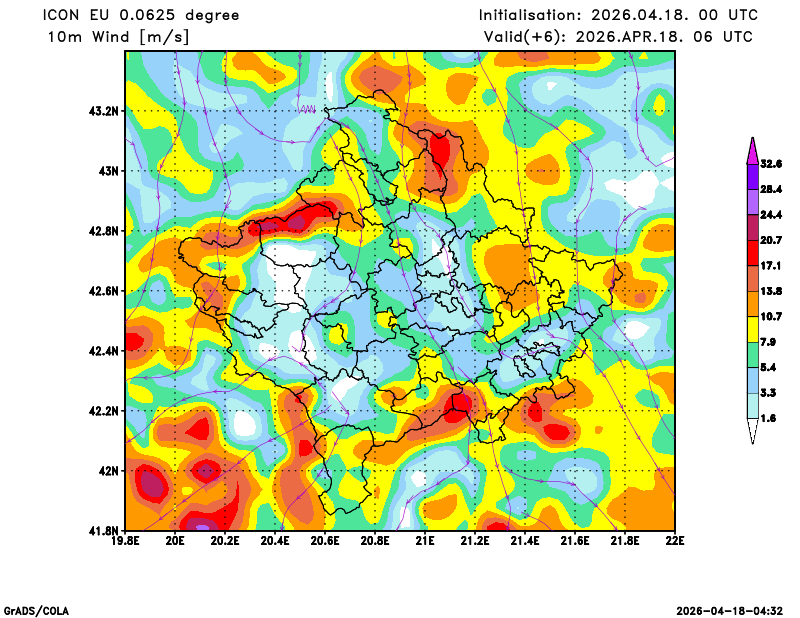Click the 21E longitude axis label
800x618 pixels.
425,541
